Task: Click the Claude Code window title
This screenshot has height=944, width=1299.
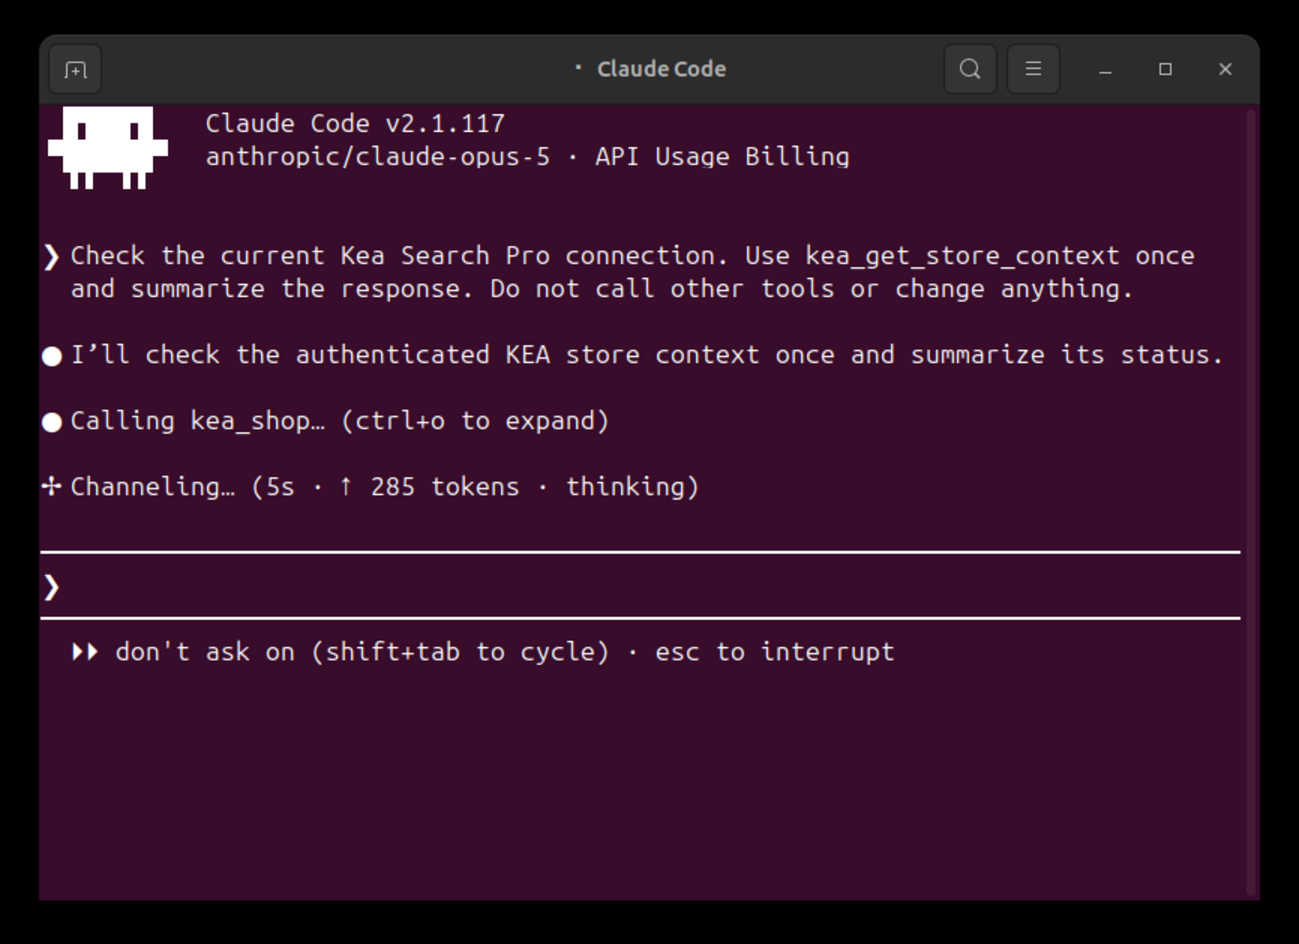Action: 661,69
